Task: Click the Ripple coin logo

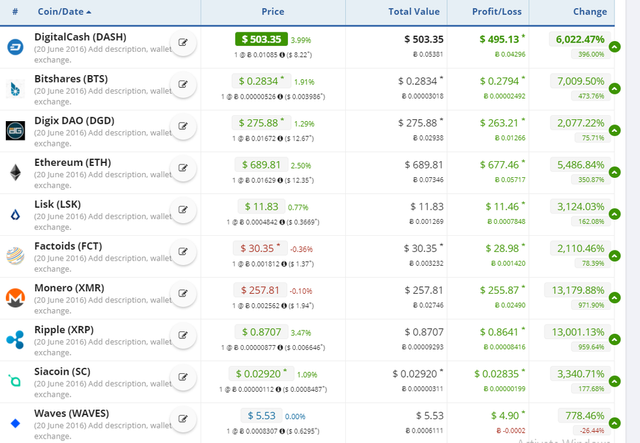Action: (16, 339)
